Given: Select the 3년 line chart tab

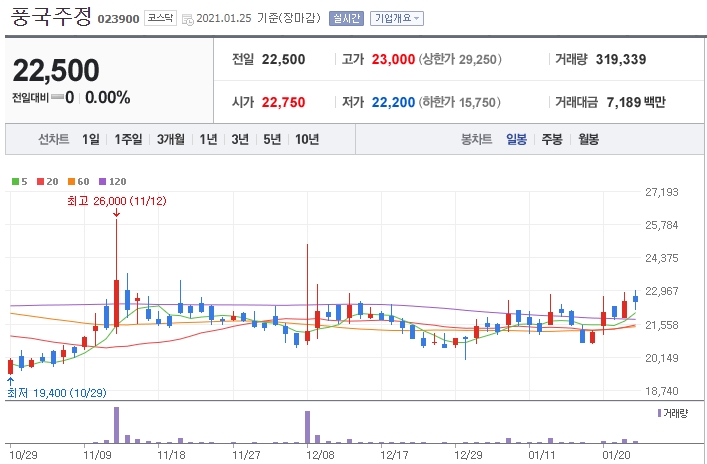Looking at the screenshot, I should pyautogui.click(x=240, y=139).
